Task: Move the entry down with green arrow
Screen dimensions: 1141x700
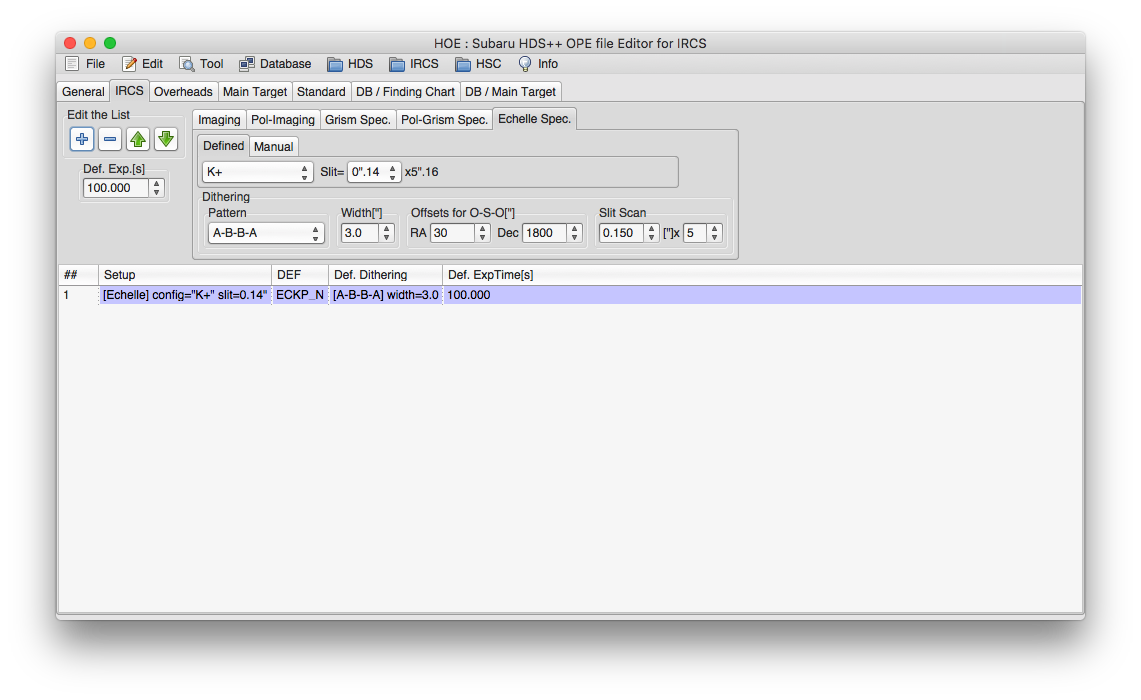Action: [x=166, y=139]
